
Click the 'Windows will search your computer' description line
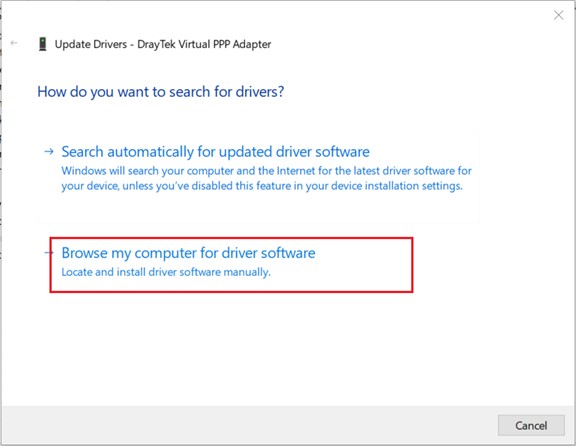(x=266, y=171)
